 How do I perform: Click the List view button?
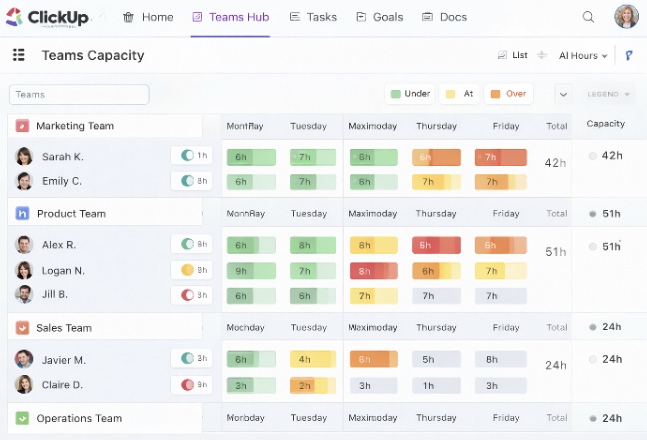(x=512, y=56)
